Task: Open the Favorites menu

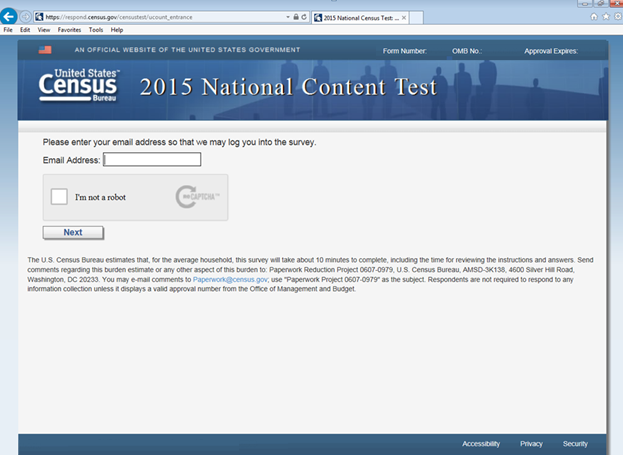Action: point(69,30)
